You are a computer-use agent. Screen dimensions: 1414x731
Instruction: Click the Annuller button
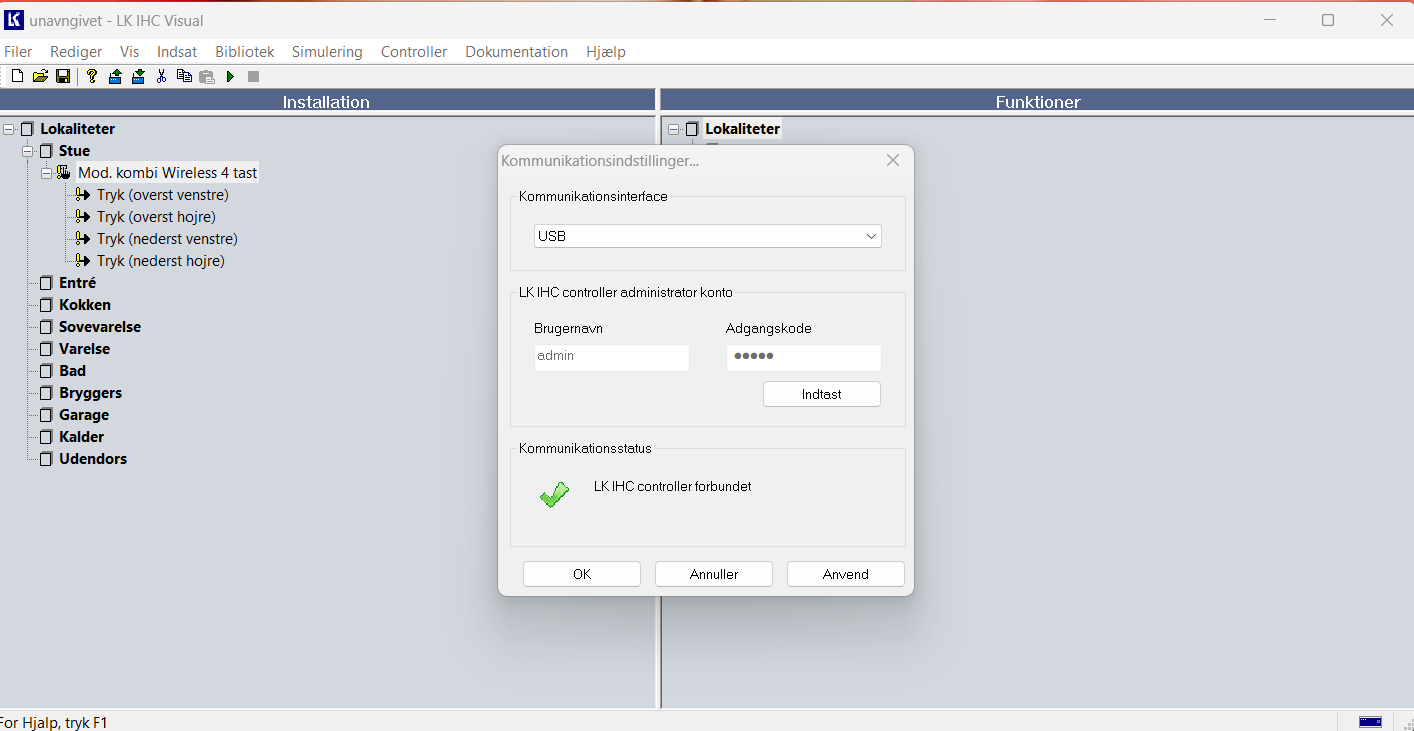click(714, 574)
